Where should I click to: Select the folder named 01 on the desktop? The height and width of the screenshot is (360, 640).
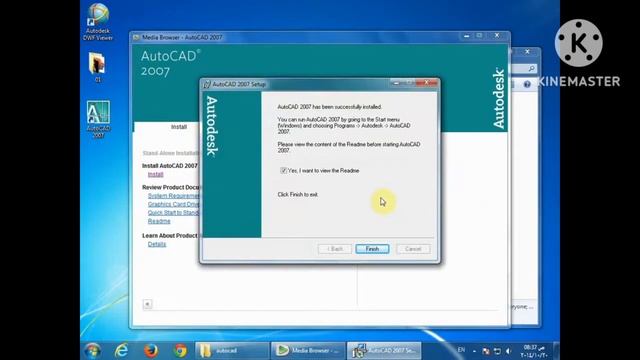(x=97, y=67)
